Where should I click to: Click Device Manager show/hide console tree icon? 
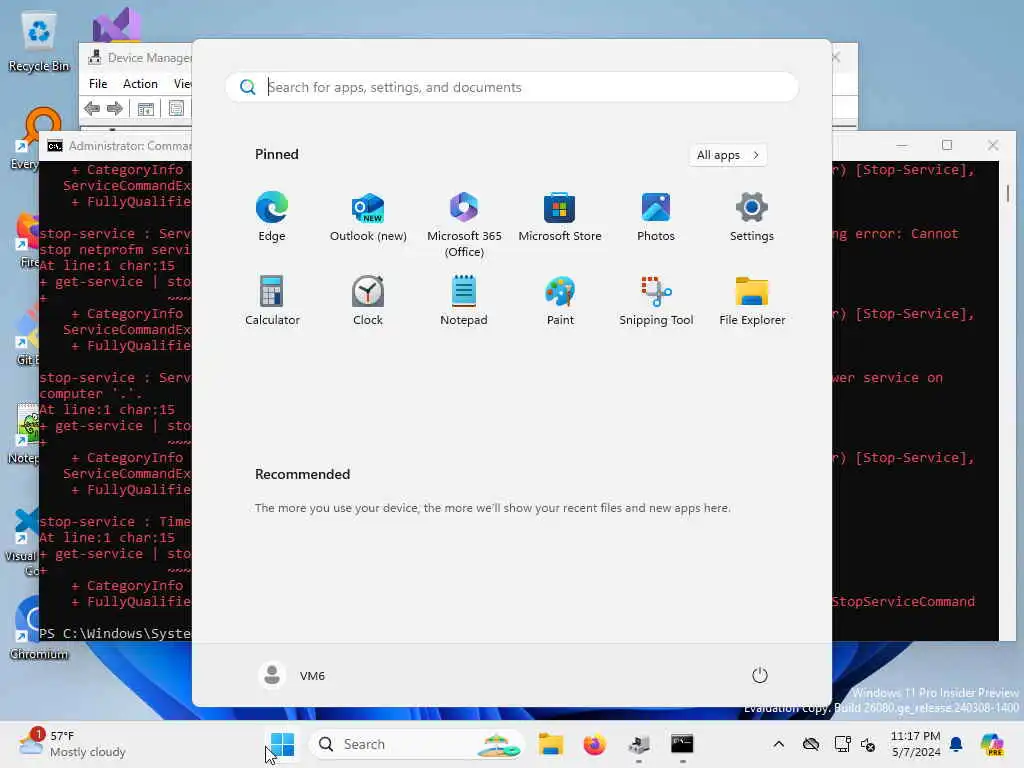click(146, 108)
